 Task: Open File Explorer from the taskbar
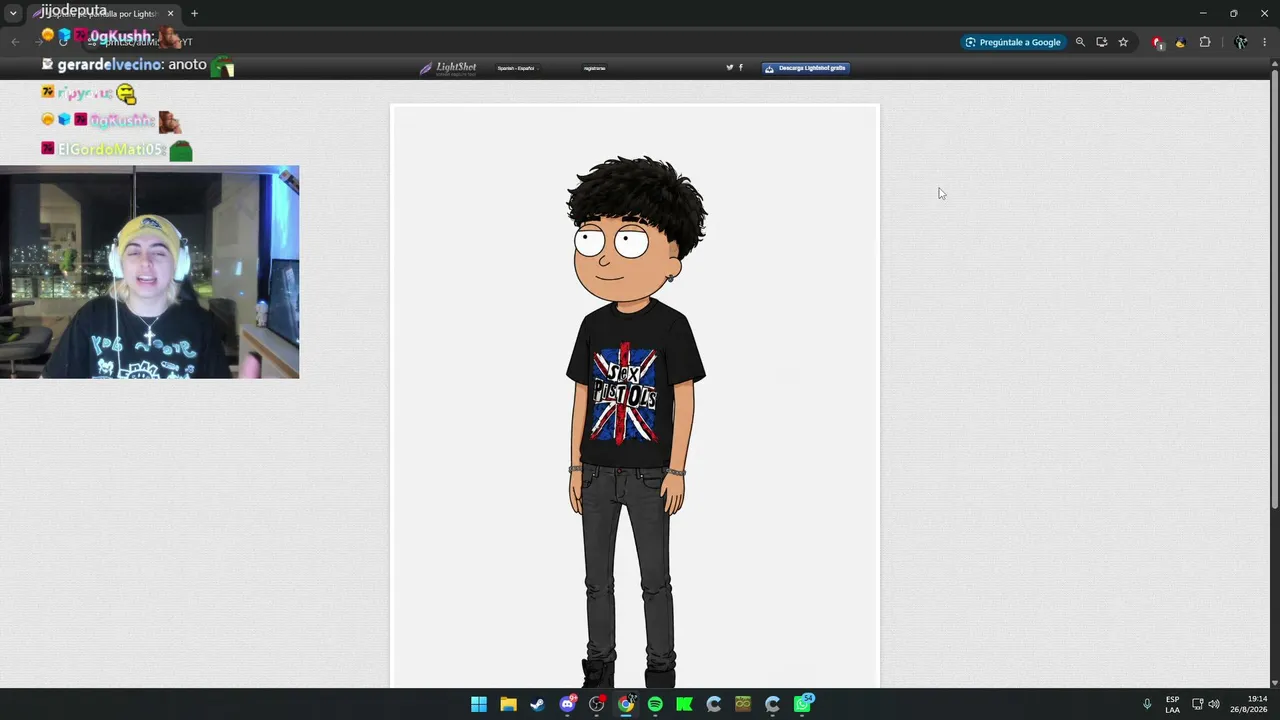pyautogui.click(x=508, y=704)
